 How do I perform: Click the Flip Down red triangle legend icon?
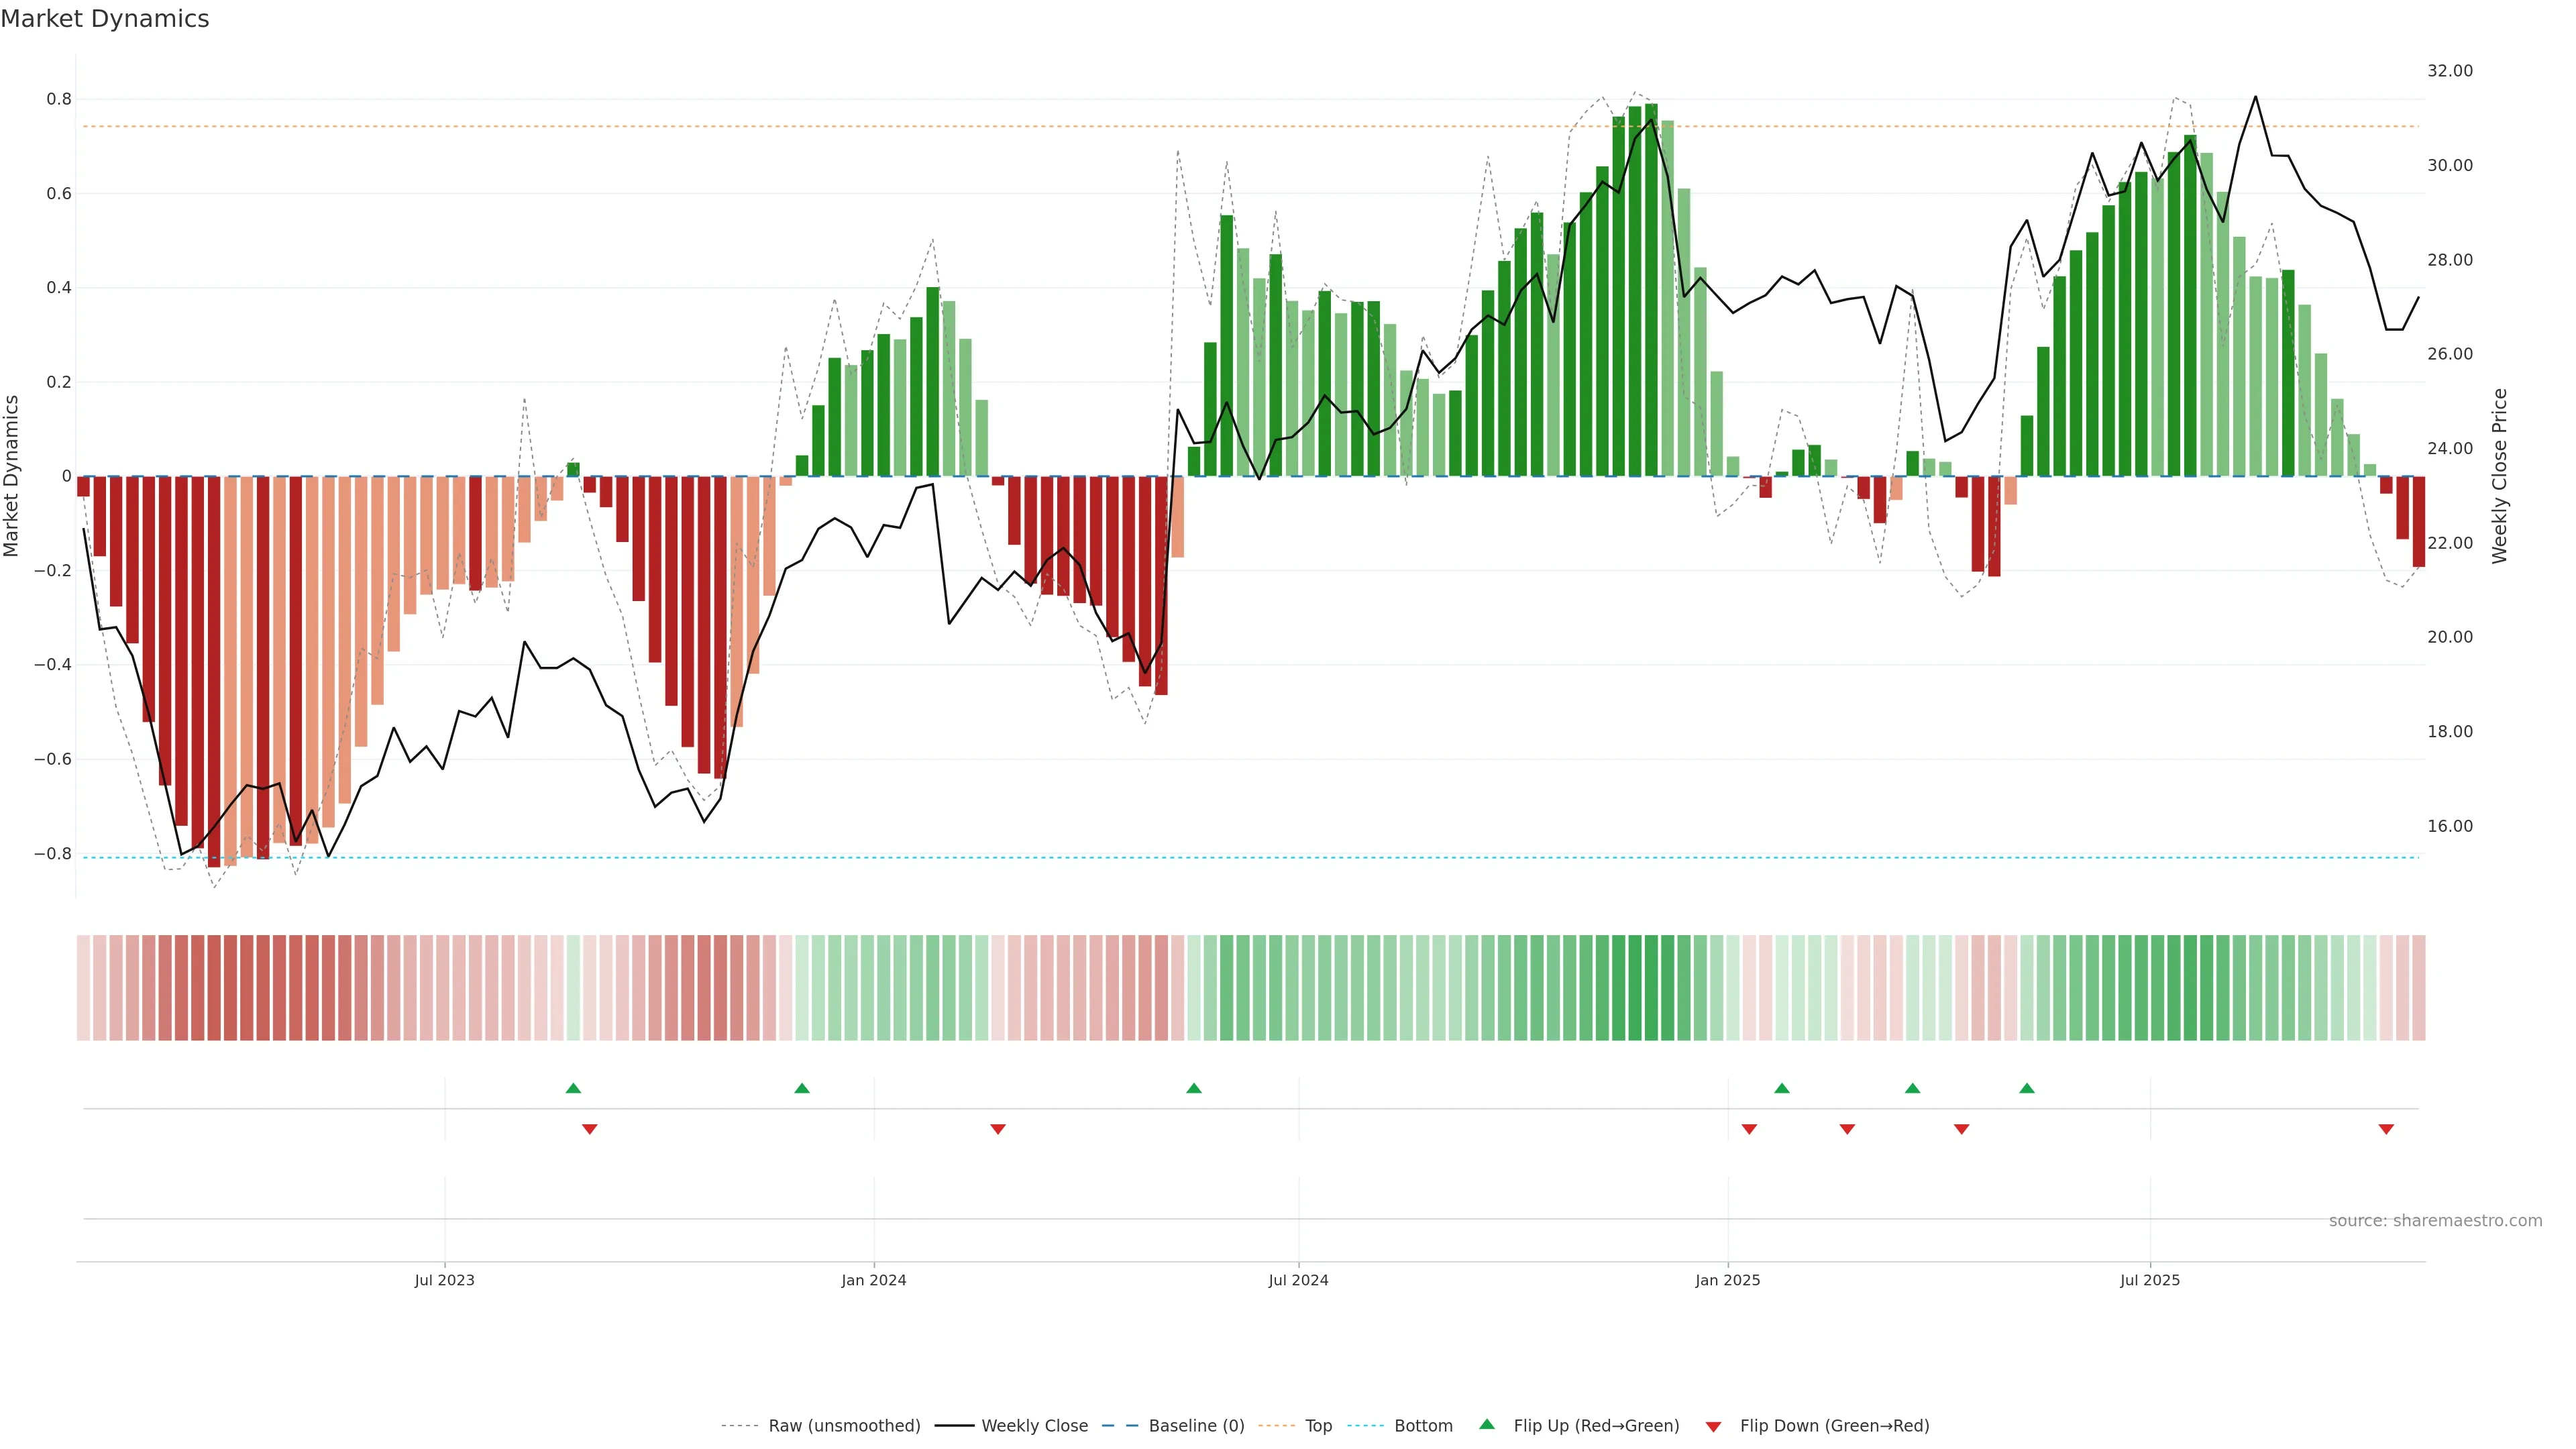point(1713,1427)
